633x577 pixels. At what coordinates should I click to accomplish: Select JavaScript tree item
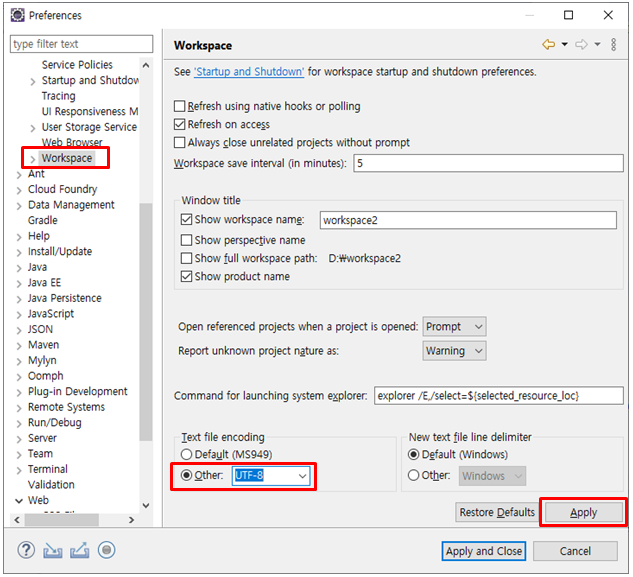[51, 314]
